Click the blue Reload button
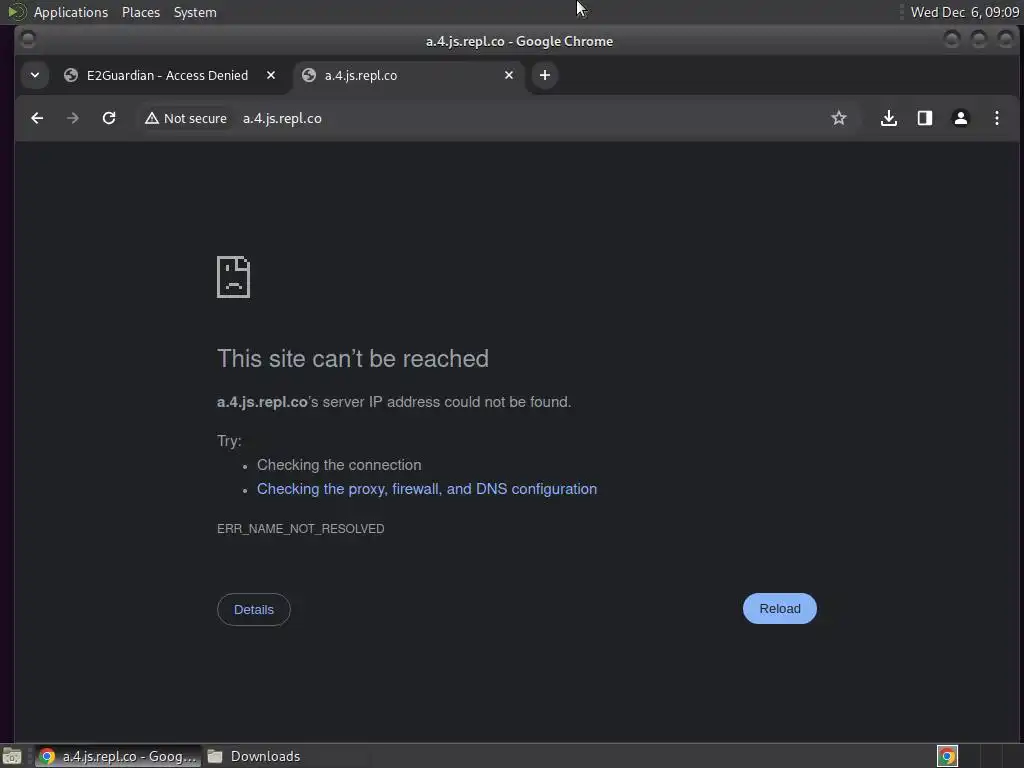1024x768 pixels. coord(780,609)
